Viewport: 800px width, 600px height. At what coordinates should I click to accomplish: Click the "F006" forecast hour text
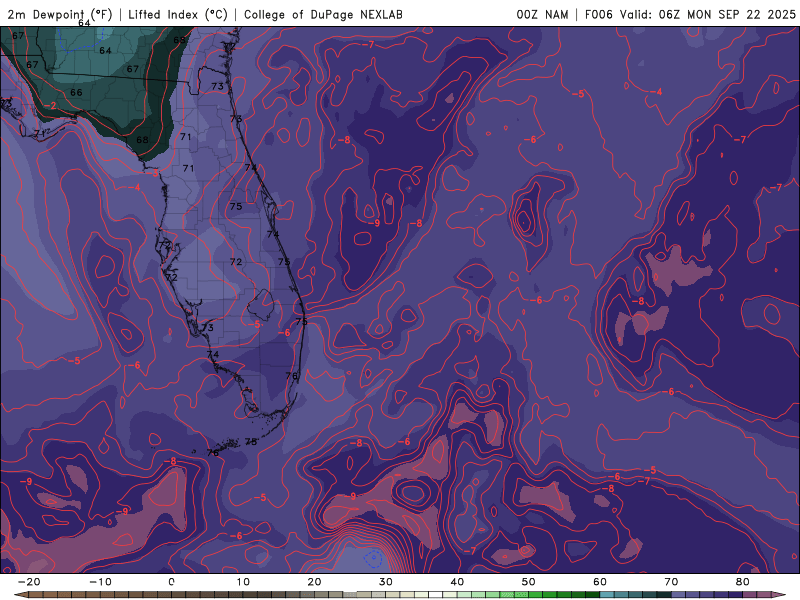point(598,14)
